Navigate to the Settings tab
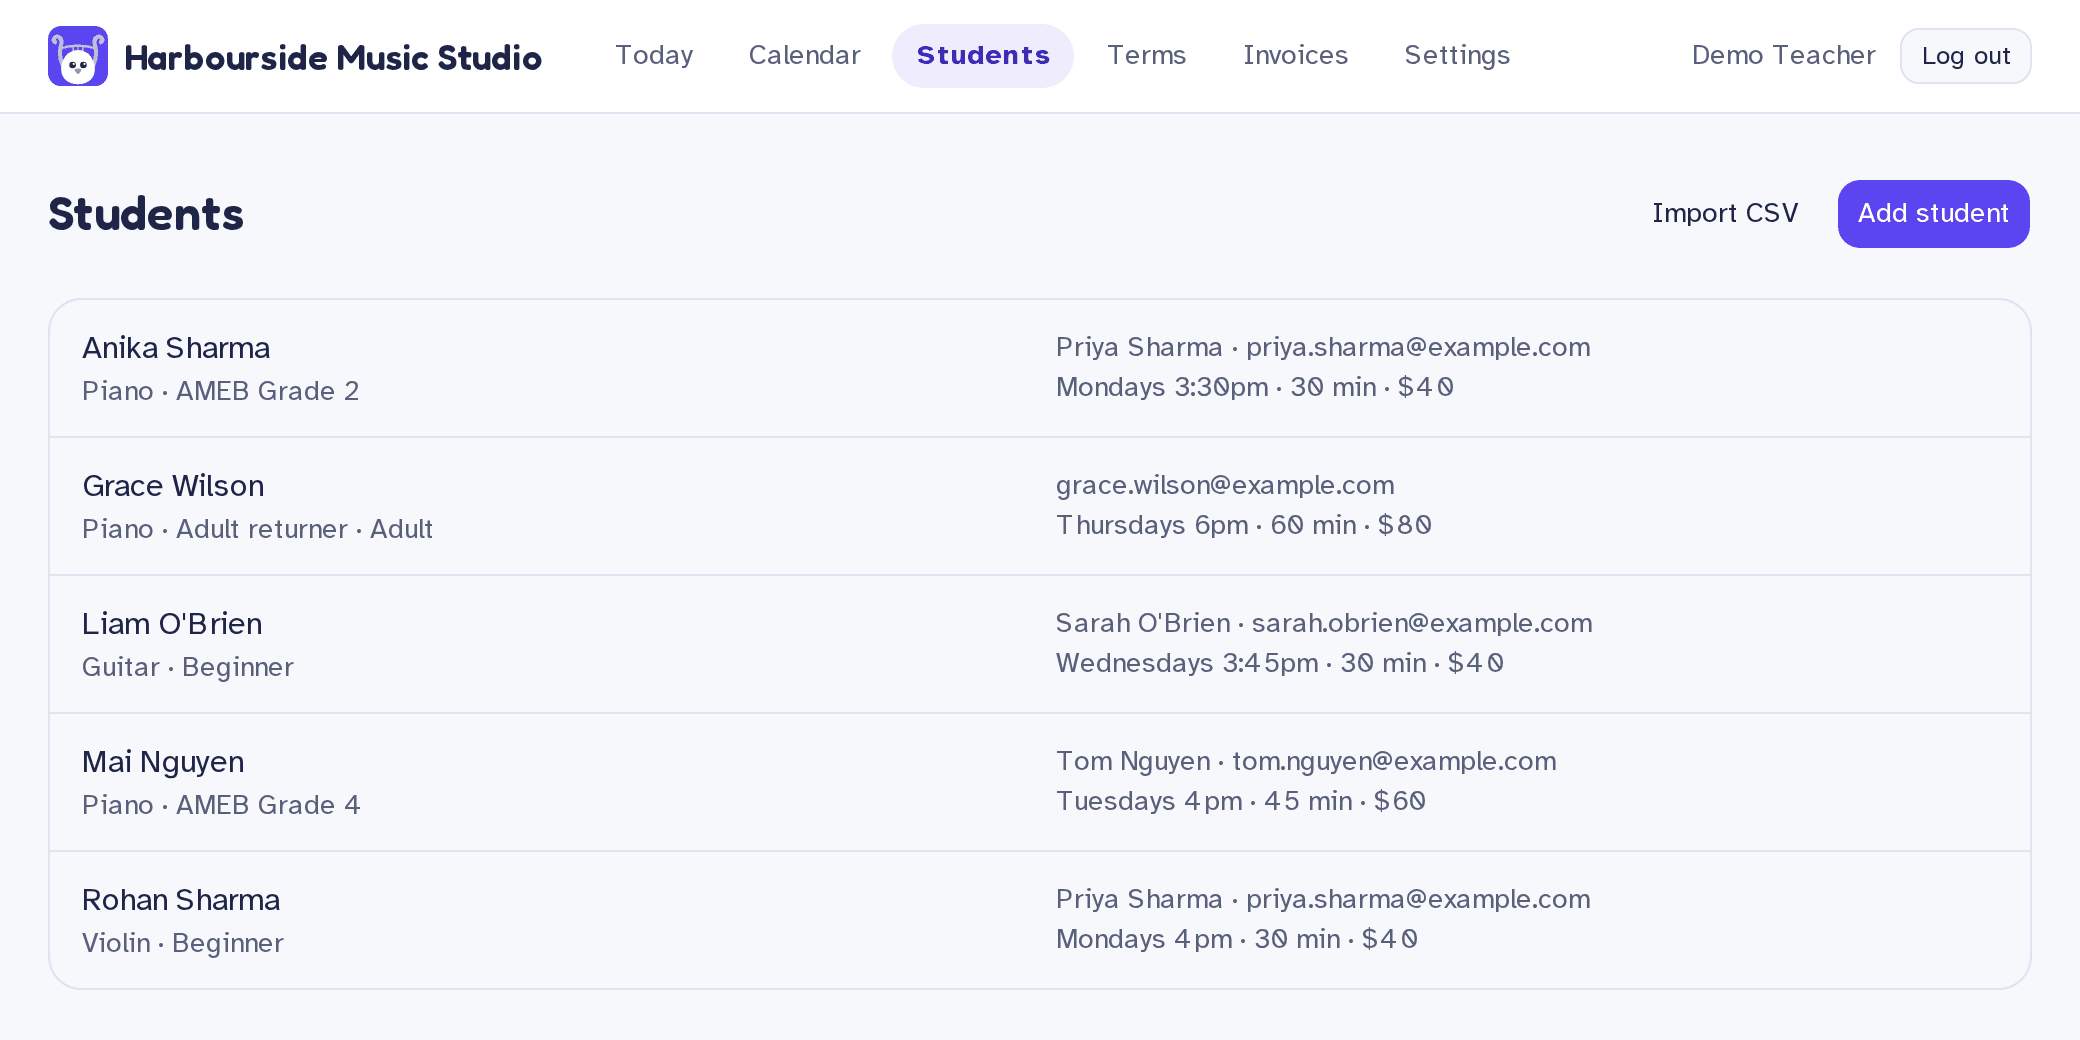This screenshot has height=1040, width=2080. coord(1457,55)
